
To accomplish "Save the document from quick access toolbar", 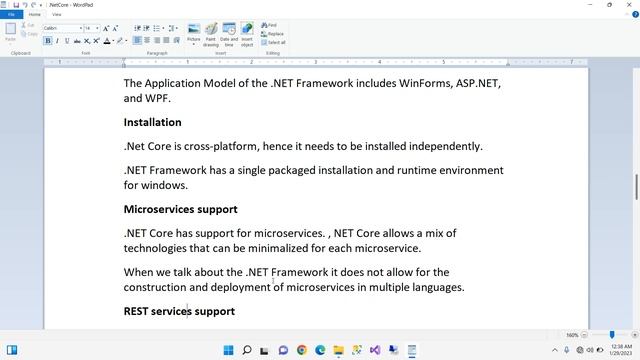I will 16,5.
